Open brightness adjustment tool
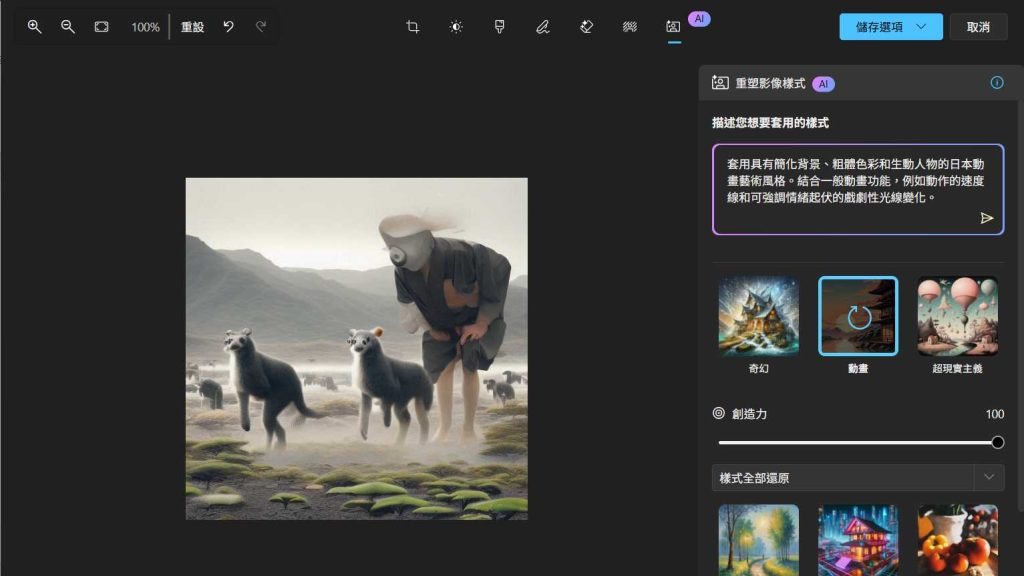Viewport: 1024px width, 576px height. [456, 27]
